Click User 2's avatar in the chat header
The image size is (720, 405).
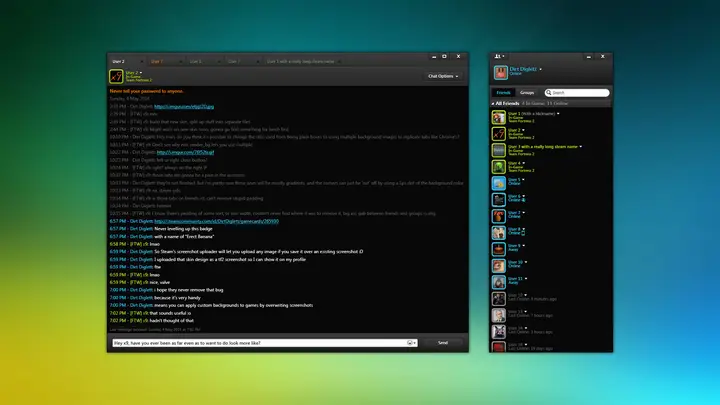pyautogui.click(x=116, y=76)
